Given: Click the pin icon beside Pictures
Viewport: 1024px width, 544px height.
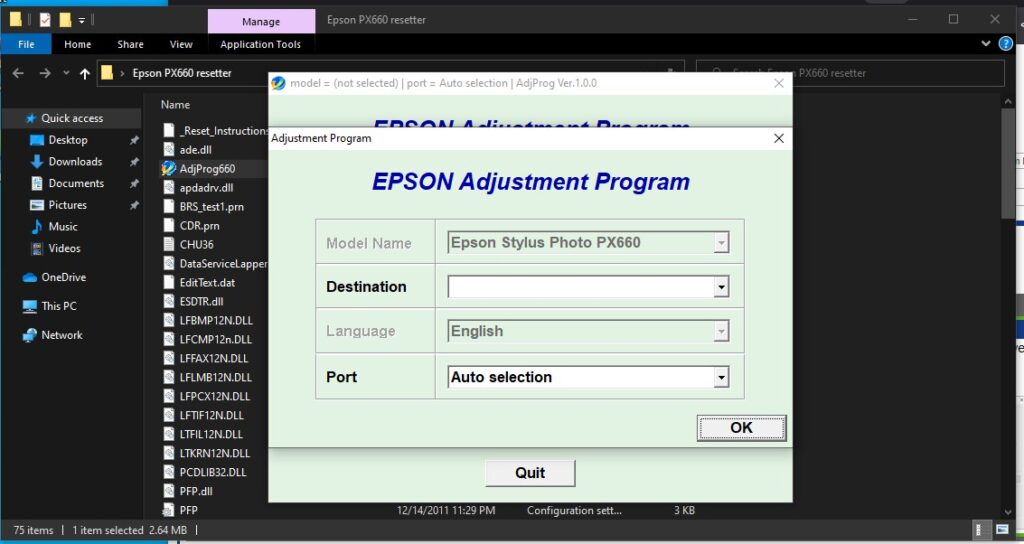Looking at the screenshot, I should [x=134, y=205].
